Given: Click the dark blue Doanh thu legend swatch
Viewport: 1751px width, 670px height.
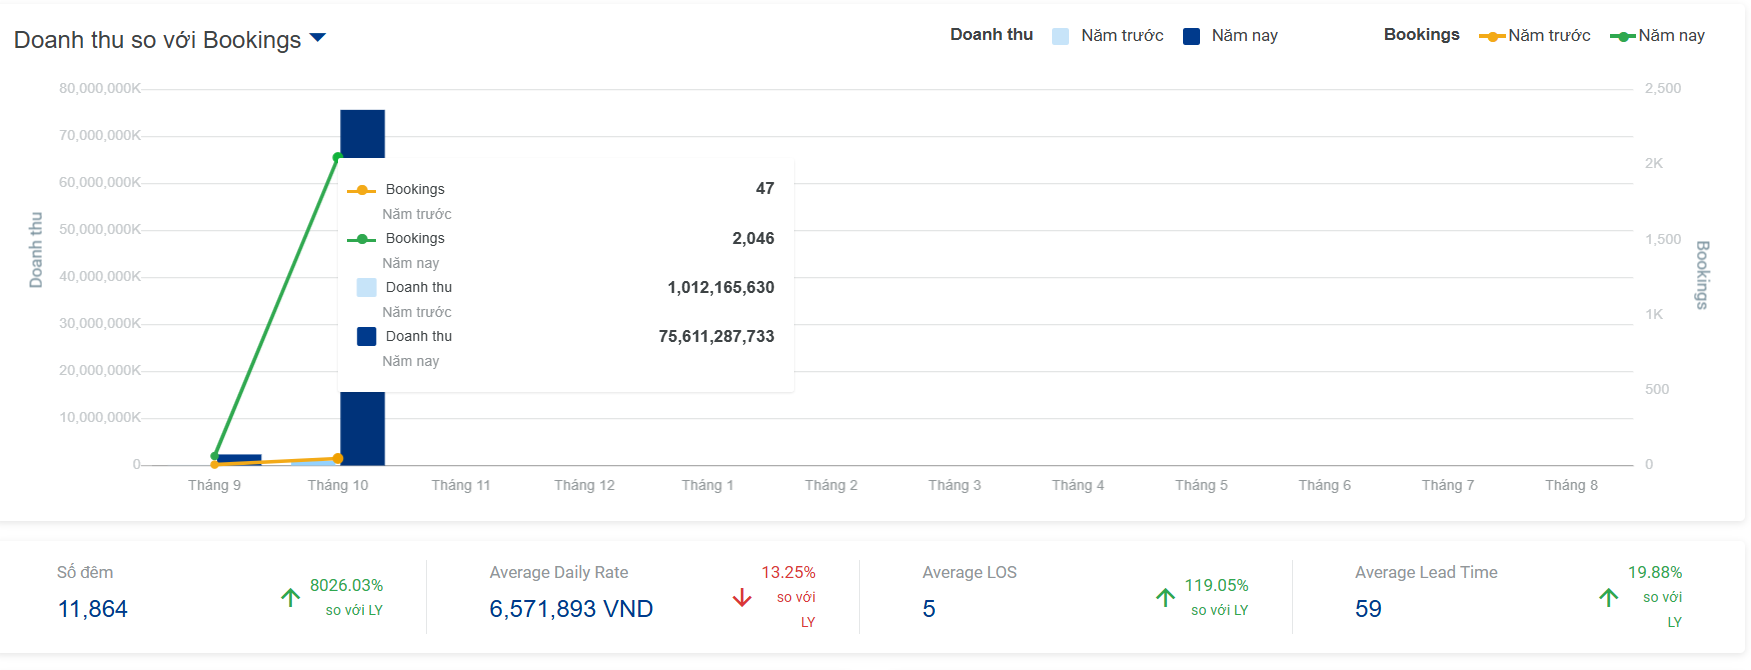Looking at the screenshot, I should pos(1191,36).
